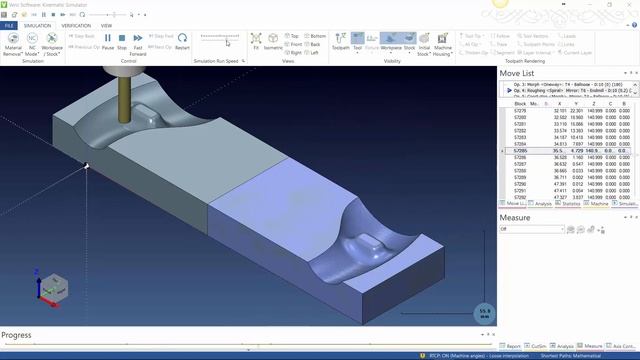Switch to Isometric view
The width and height of the screenshot is (640, 360).
(273, 42)
